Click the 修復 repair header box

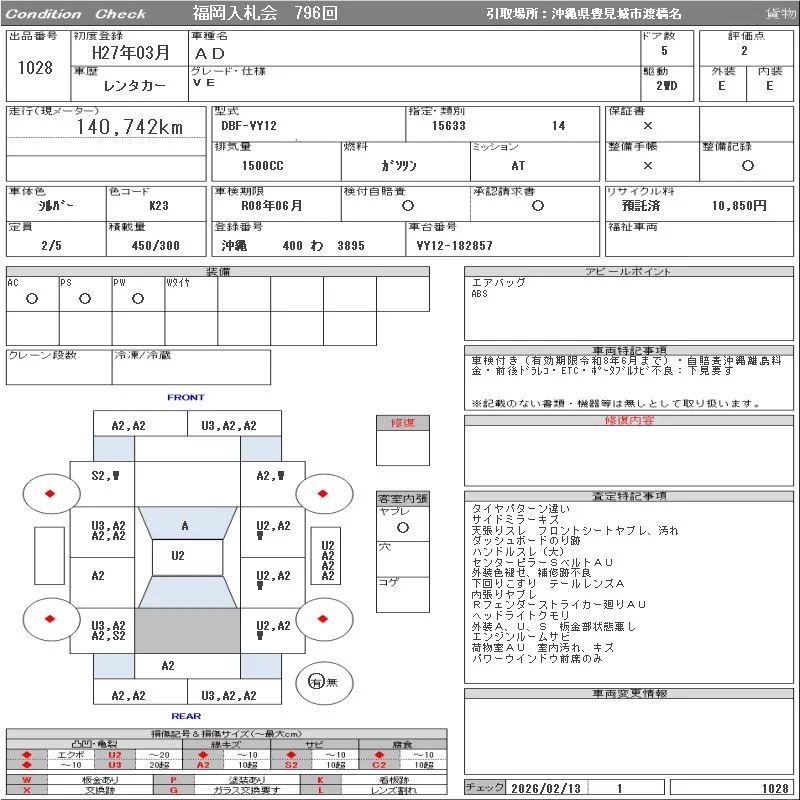point(402,423)
